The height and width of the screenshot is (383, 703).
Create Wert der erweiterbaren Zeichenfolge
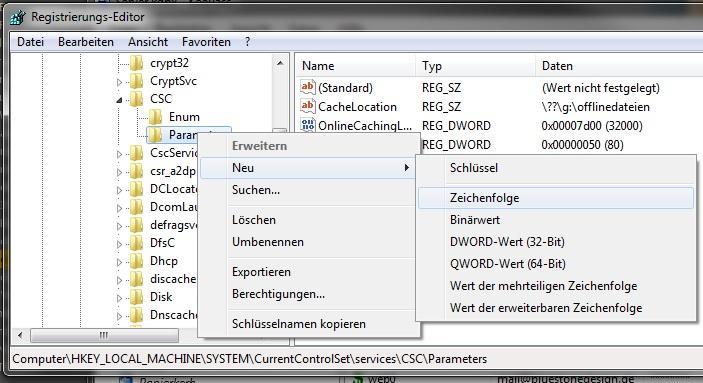click(556, 308)
